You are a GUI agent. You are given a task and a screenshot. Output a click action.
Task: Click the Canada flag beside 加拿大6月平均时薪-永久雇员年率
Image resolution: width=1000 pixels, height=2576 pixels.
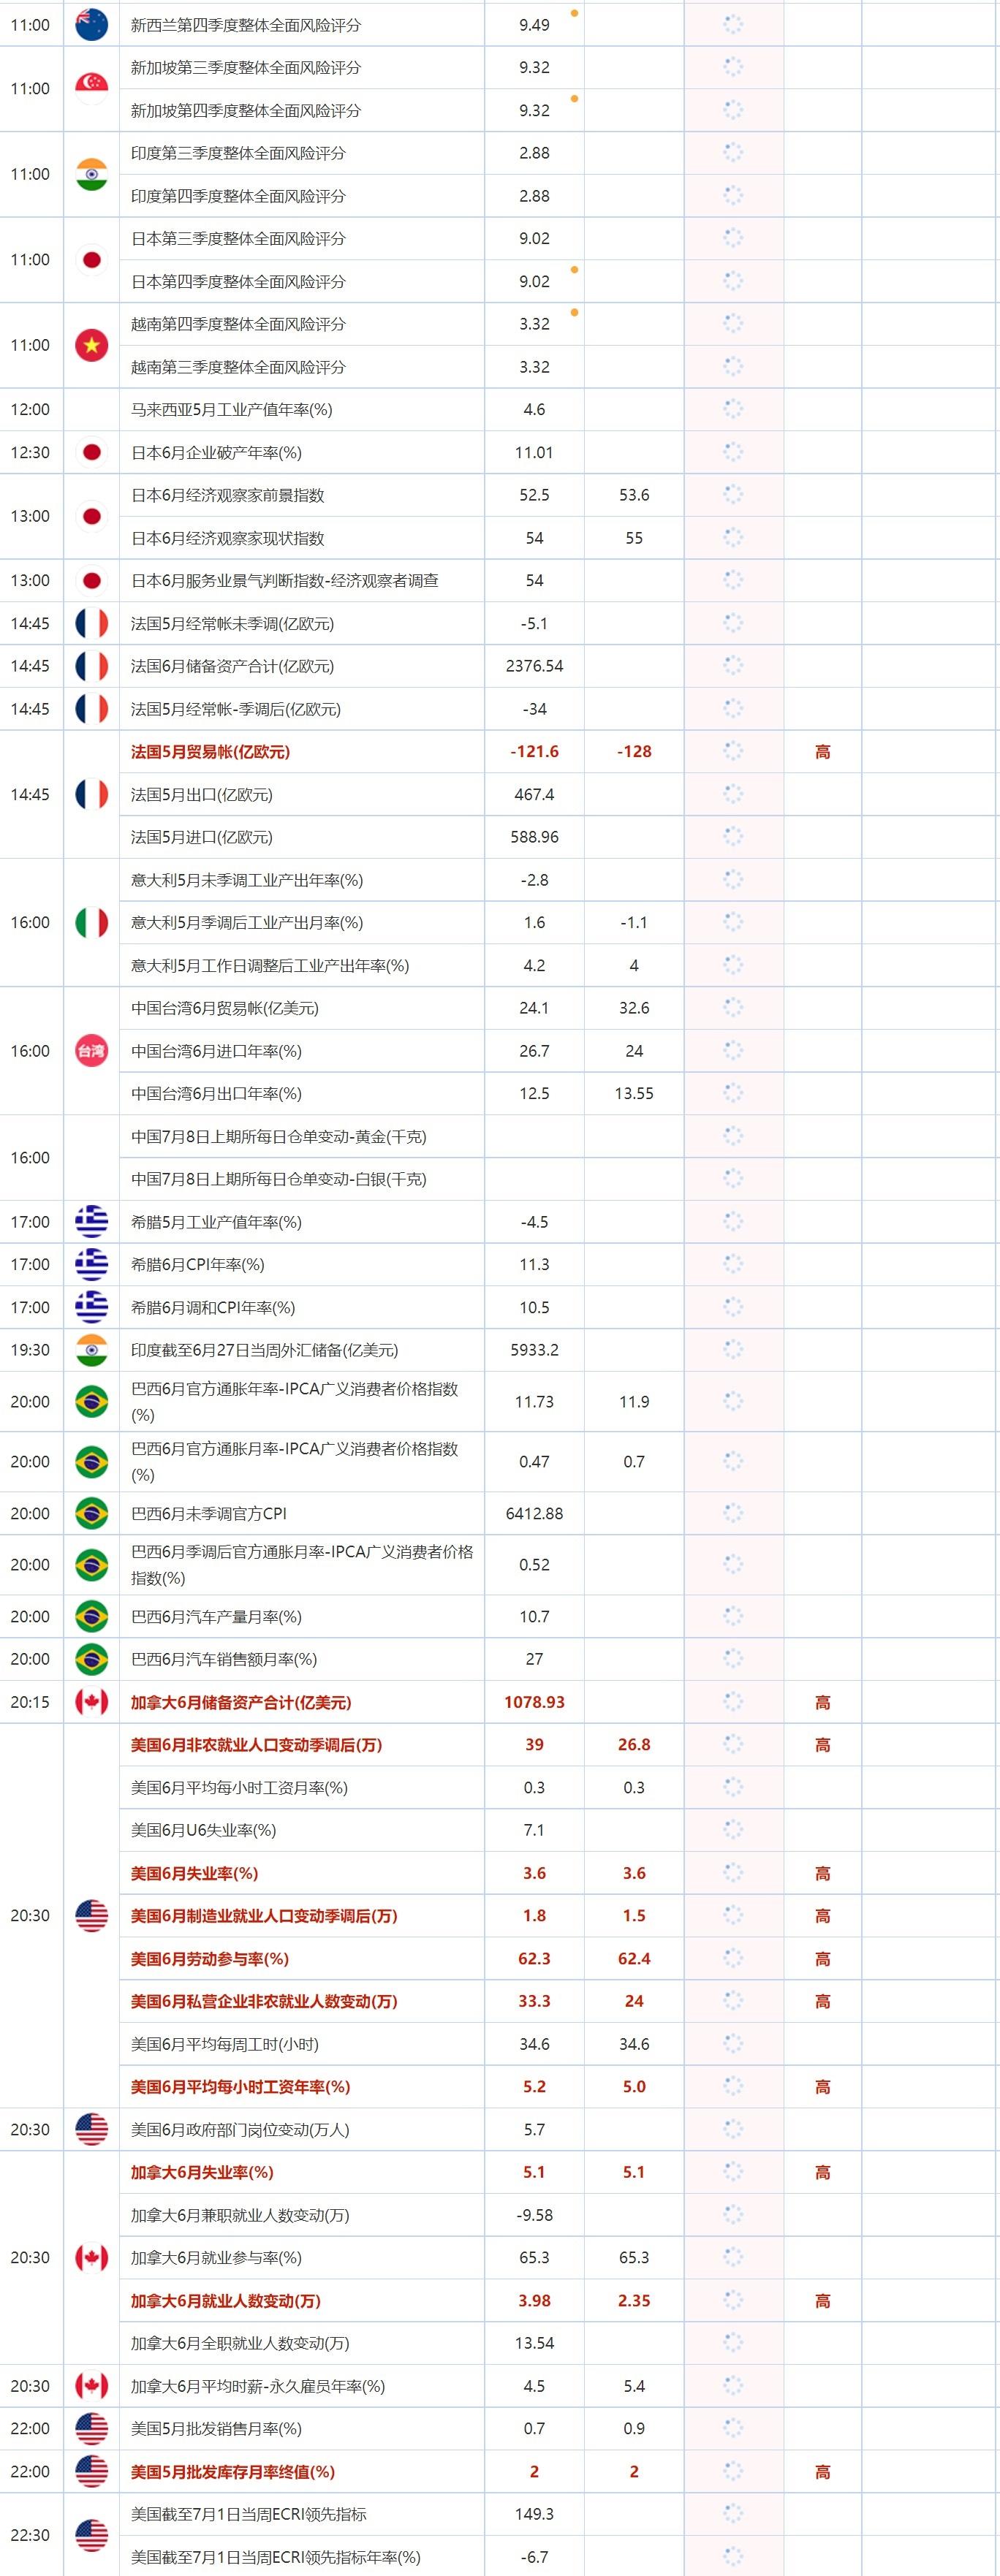pyautogui.click(x=91, y=2386)
